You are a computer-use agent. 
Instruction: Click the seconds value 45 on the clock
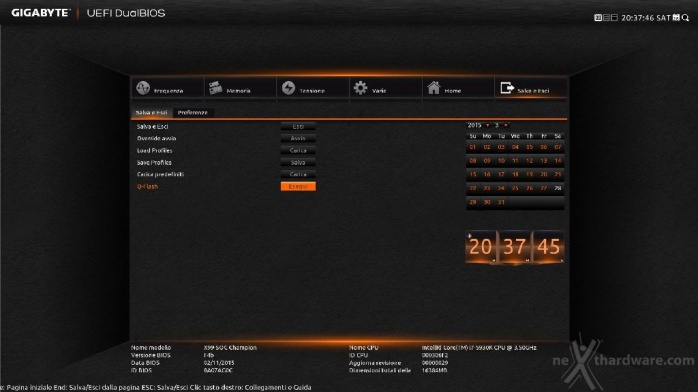coord(548,247)
